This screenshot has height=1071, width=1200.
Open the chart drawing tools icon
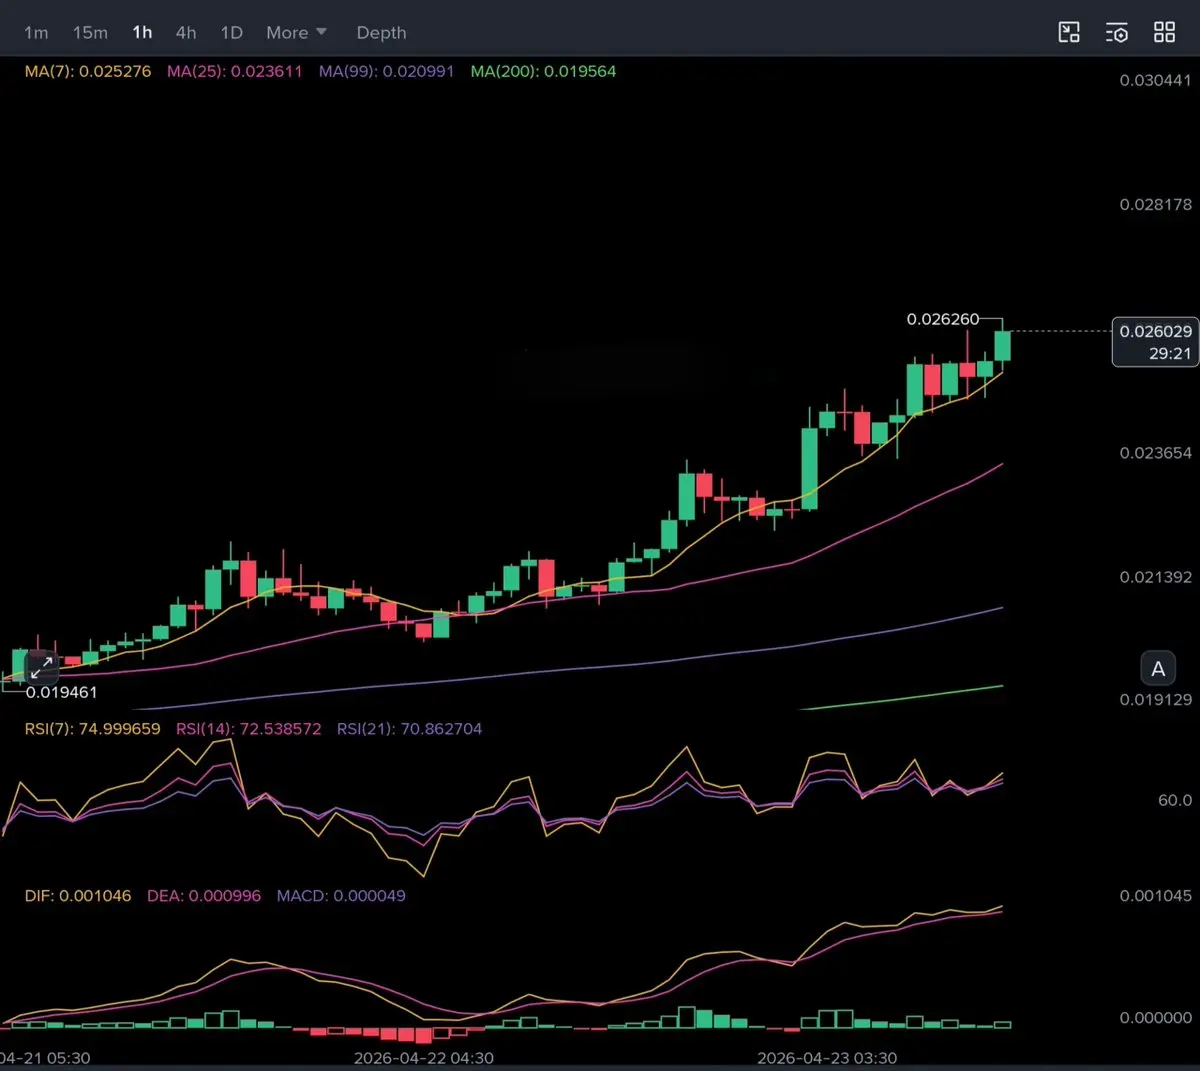point(1069,32)
